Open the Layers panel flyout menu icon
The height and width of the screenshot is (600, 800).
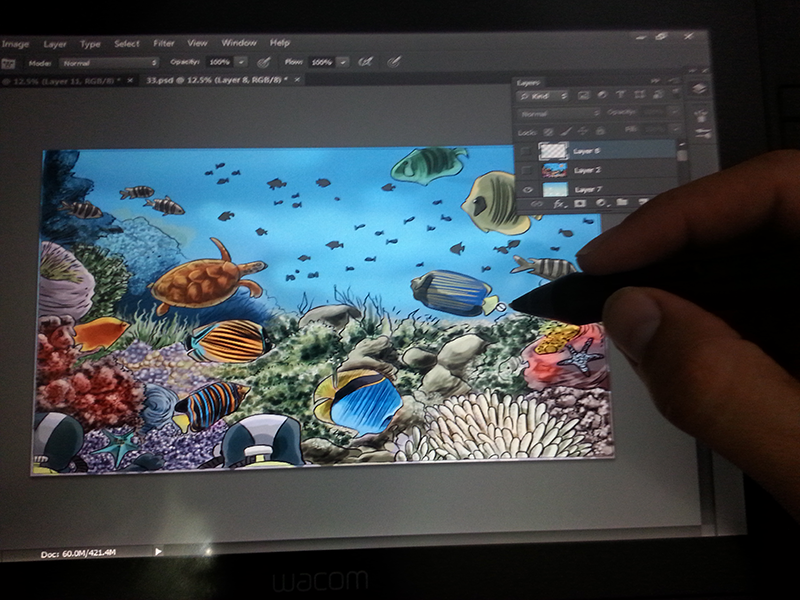coord(674,81)
